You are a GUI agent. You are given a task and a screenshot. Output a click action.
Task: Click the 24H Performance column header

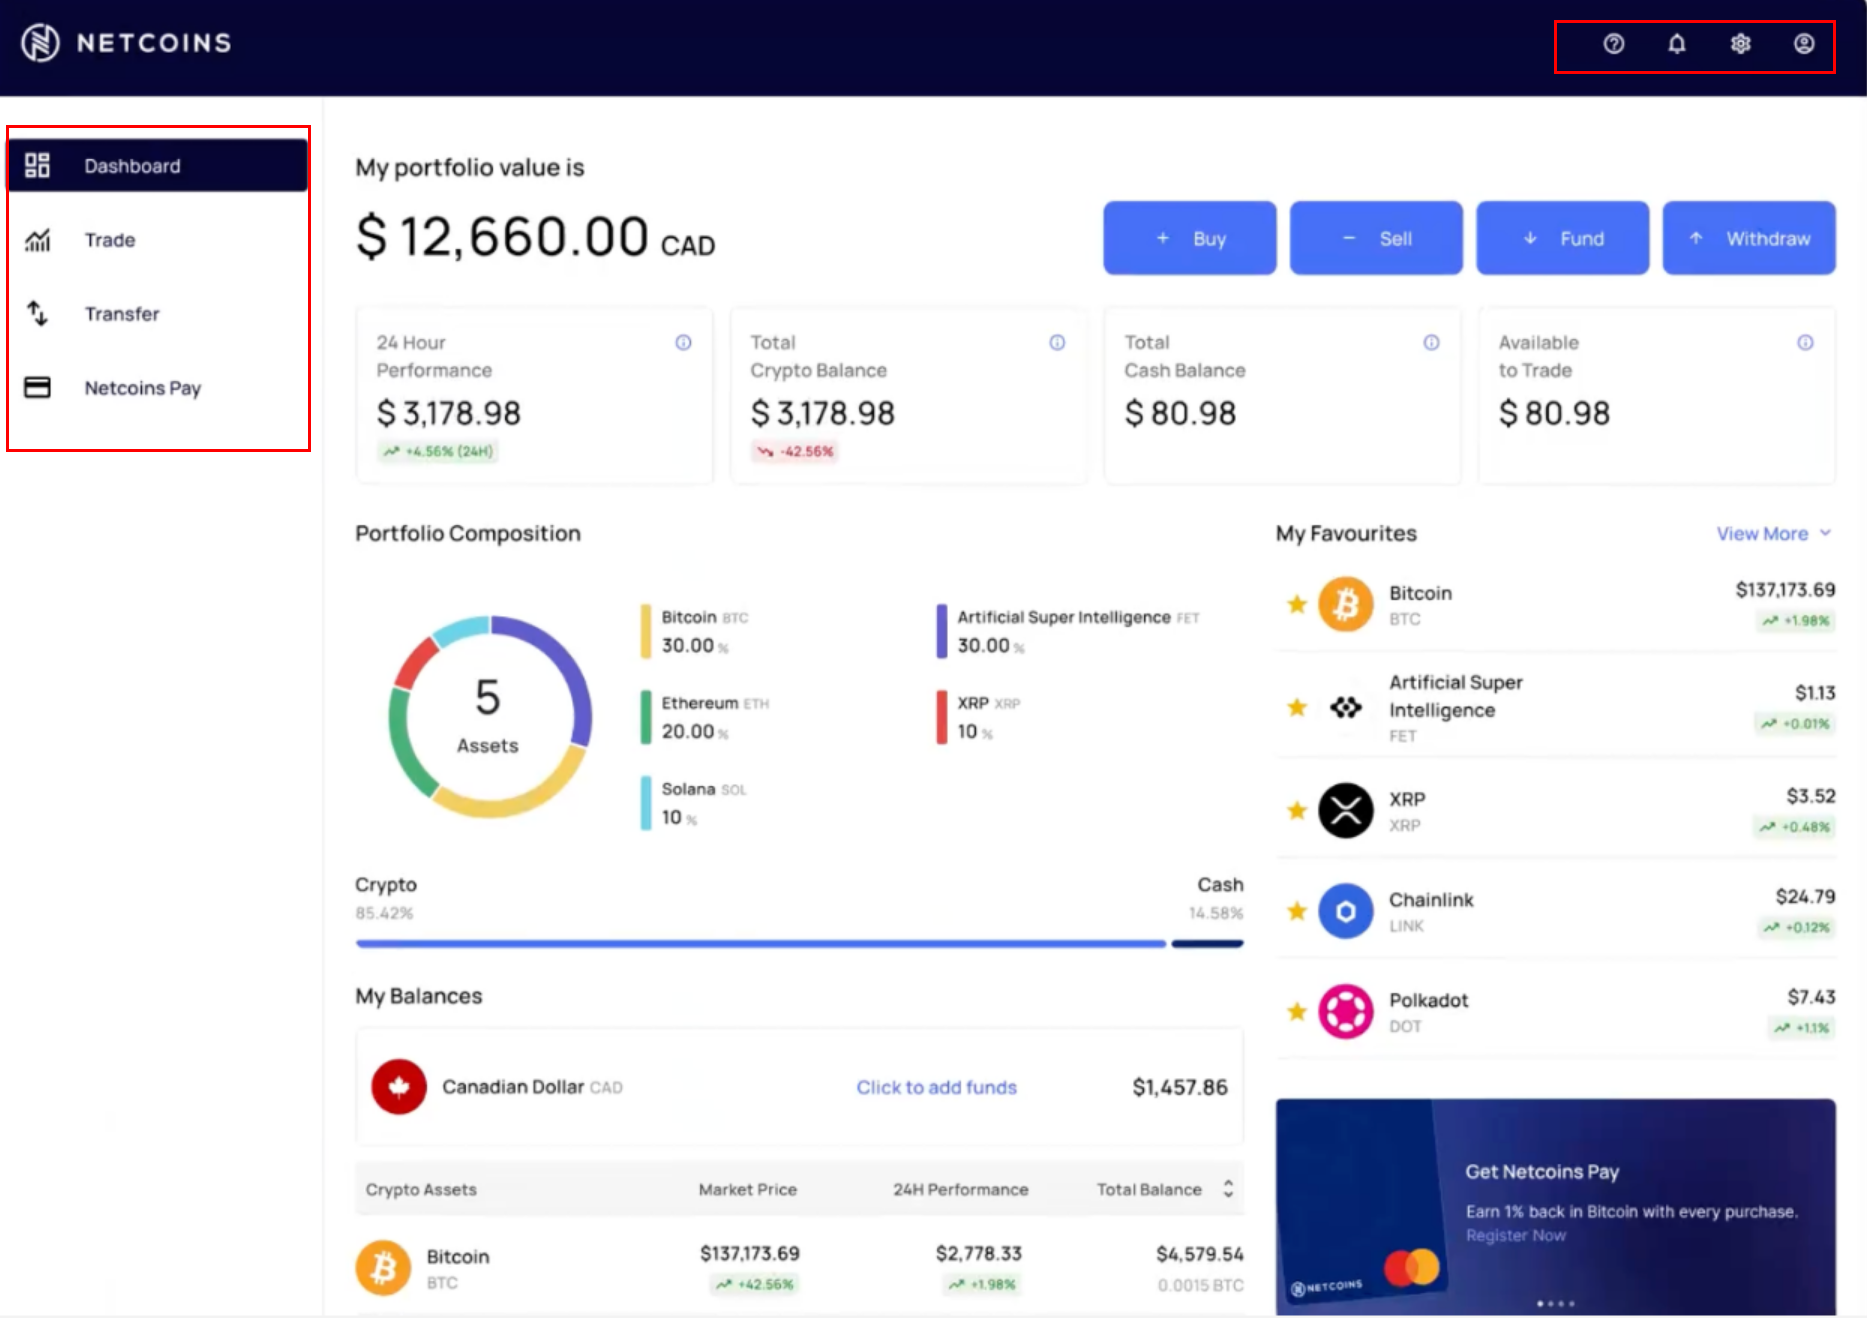[x=960, y=1189]
